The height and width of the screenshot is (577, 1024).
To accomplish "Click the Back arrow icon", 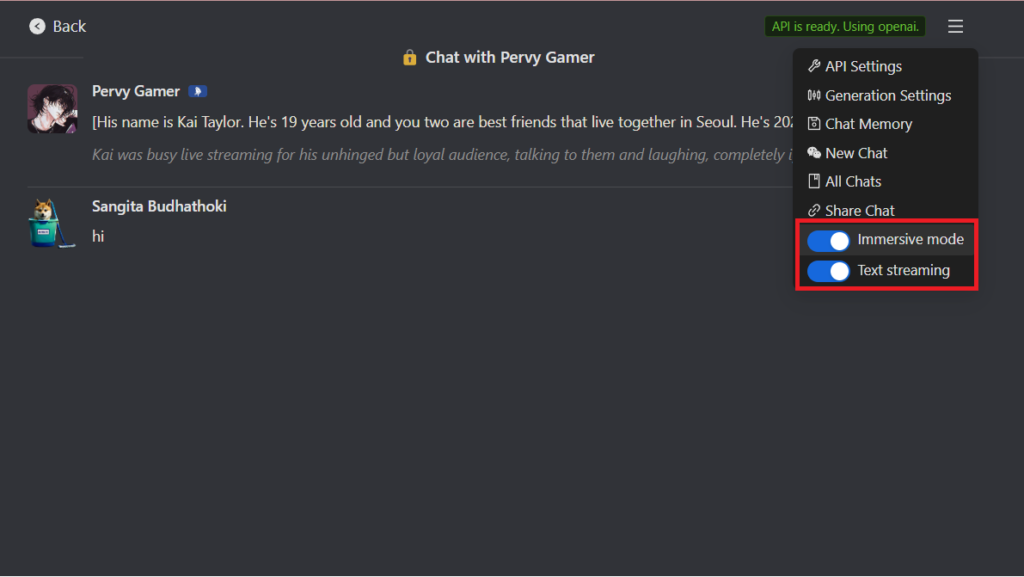I will pos(38,27).
